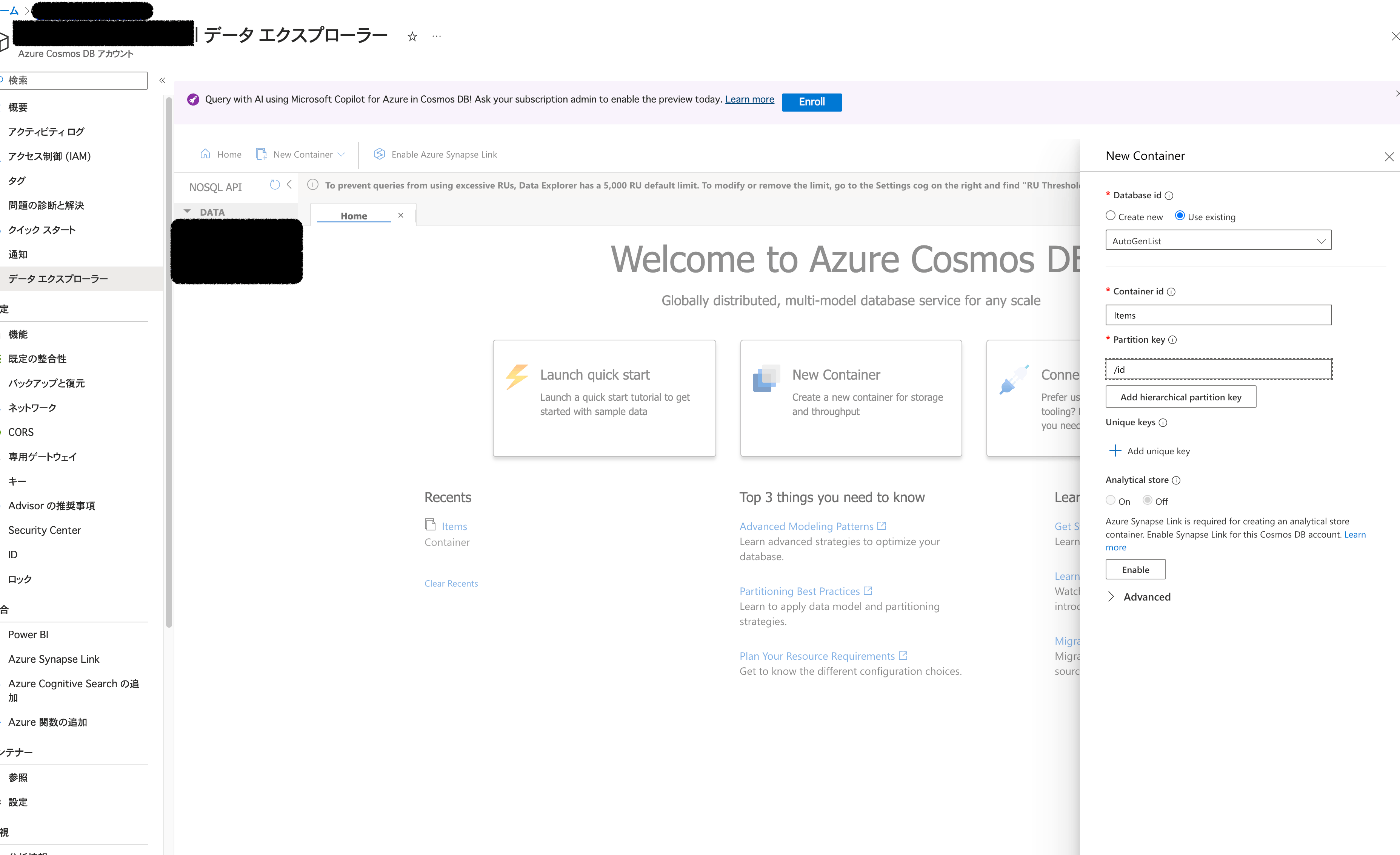Open the AutoGenList database dropdown
Viewport: 1400px width, 855px height.
pos(1218,241)
